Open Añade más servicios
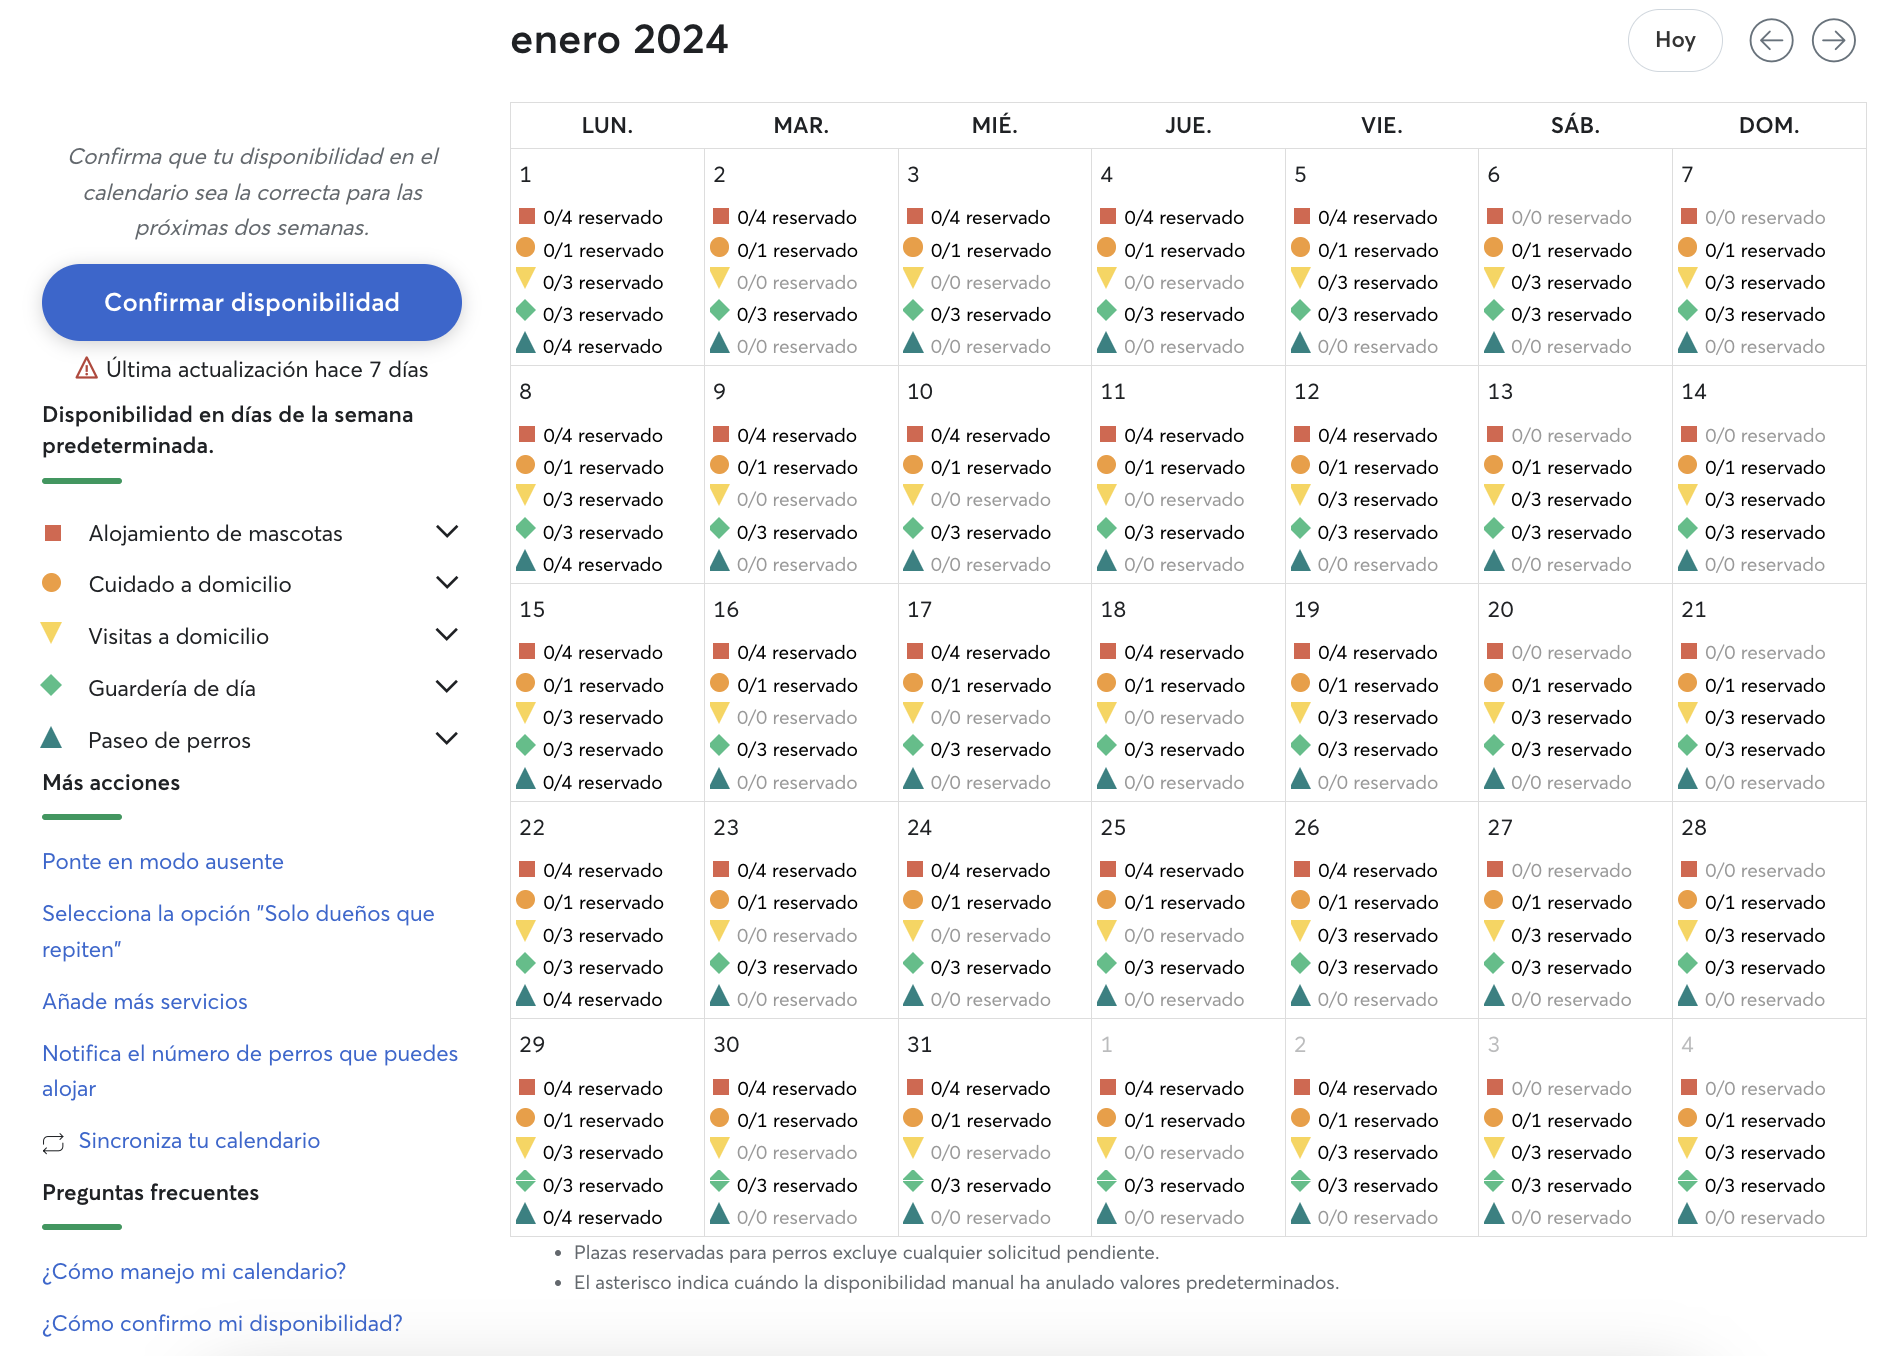The image size is (1882, 1356). coord(144,1001)
